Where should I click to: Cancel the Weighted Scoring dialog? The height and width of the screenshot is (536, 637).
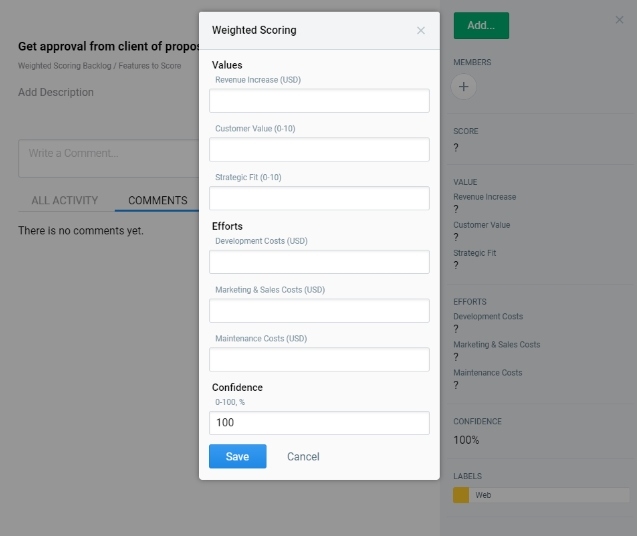[x=303, y=457]
